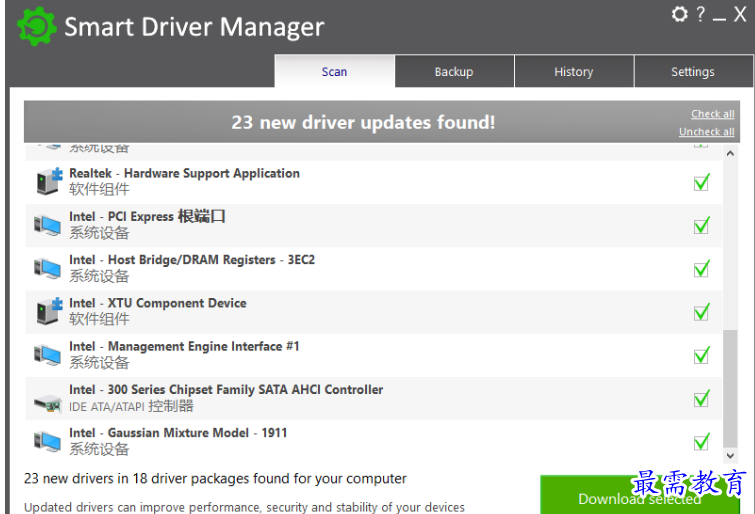Click the Management Engine Interface device icon

47,355
